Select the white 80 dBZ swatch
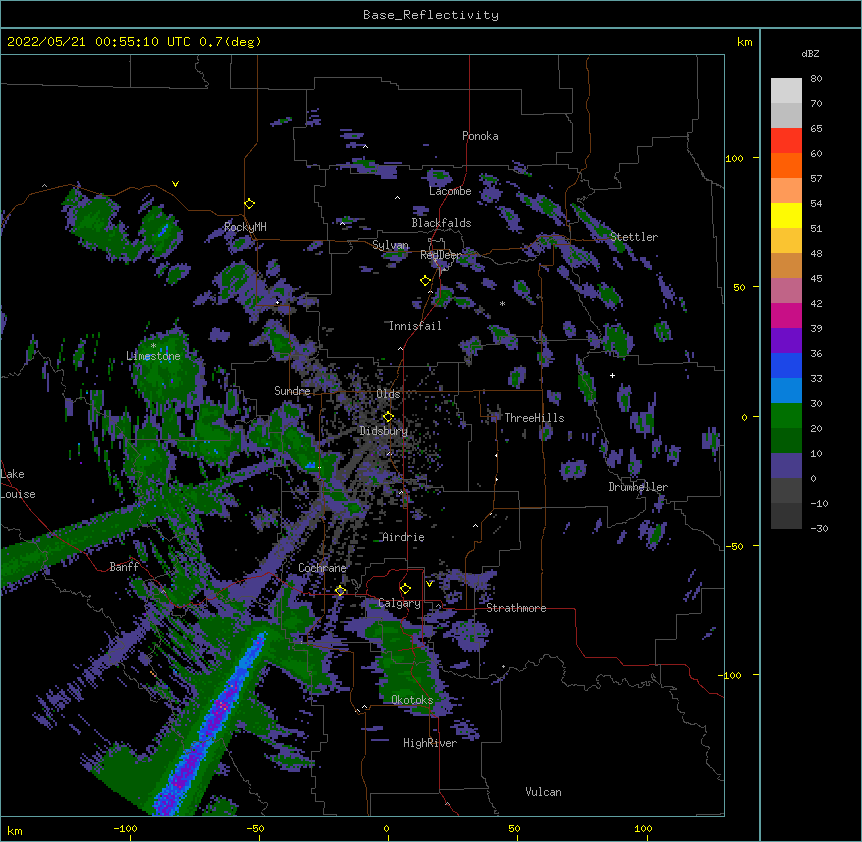This screenshot has width=862, height=842. [x=786, y=91]
